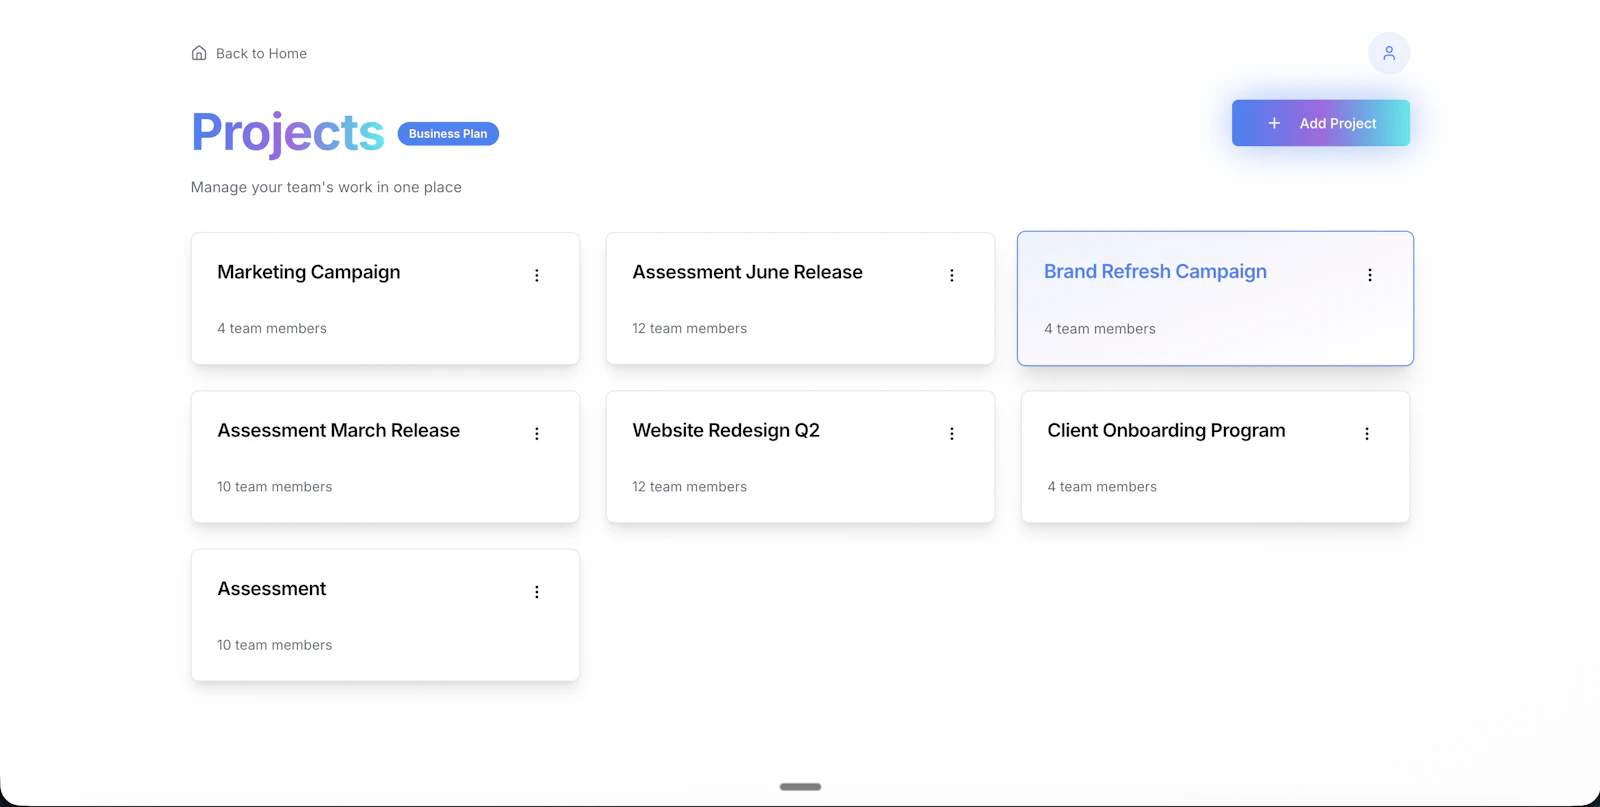The image size is (1600, 807).
Task: Click the Business Plan badge
Action: pos(448,134)
